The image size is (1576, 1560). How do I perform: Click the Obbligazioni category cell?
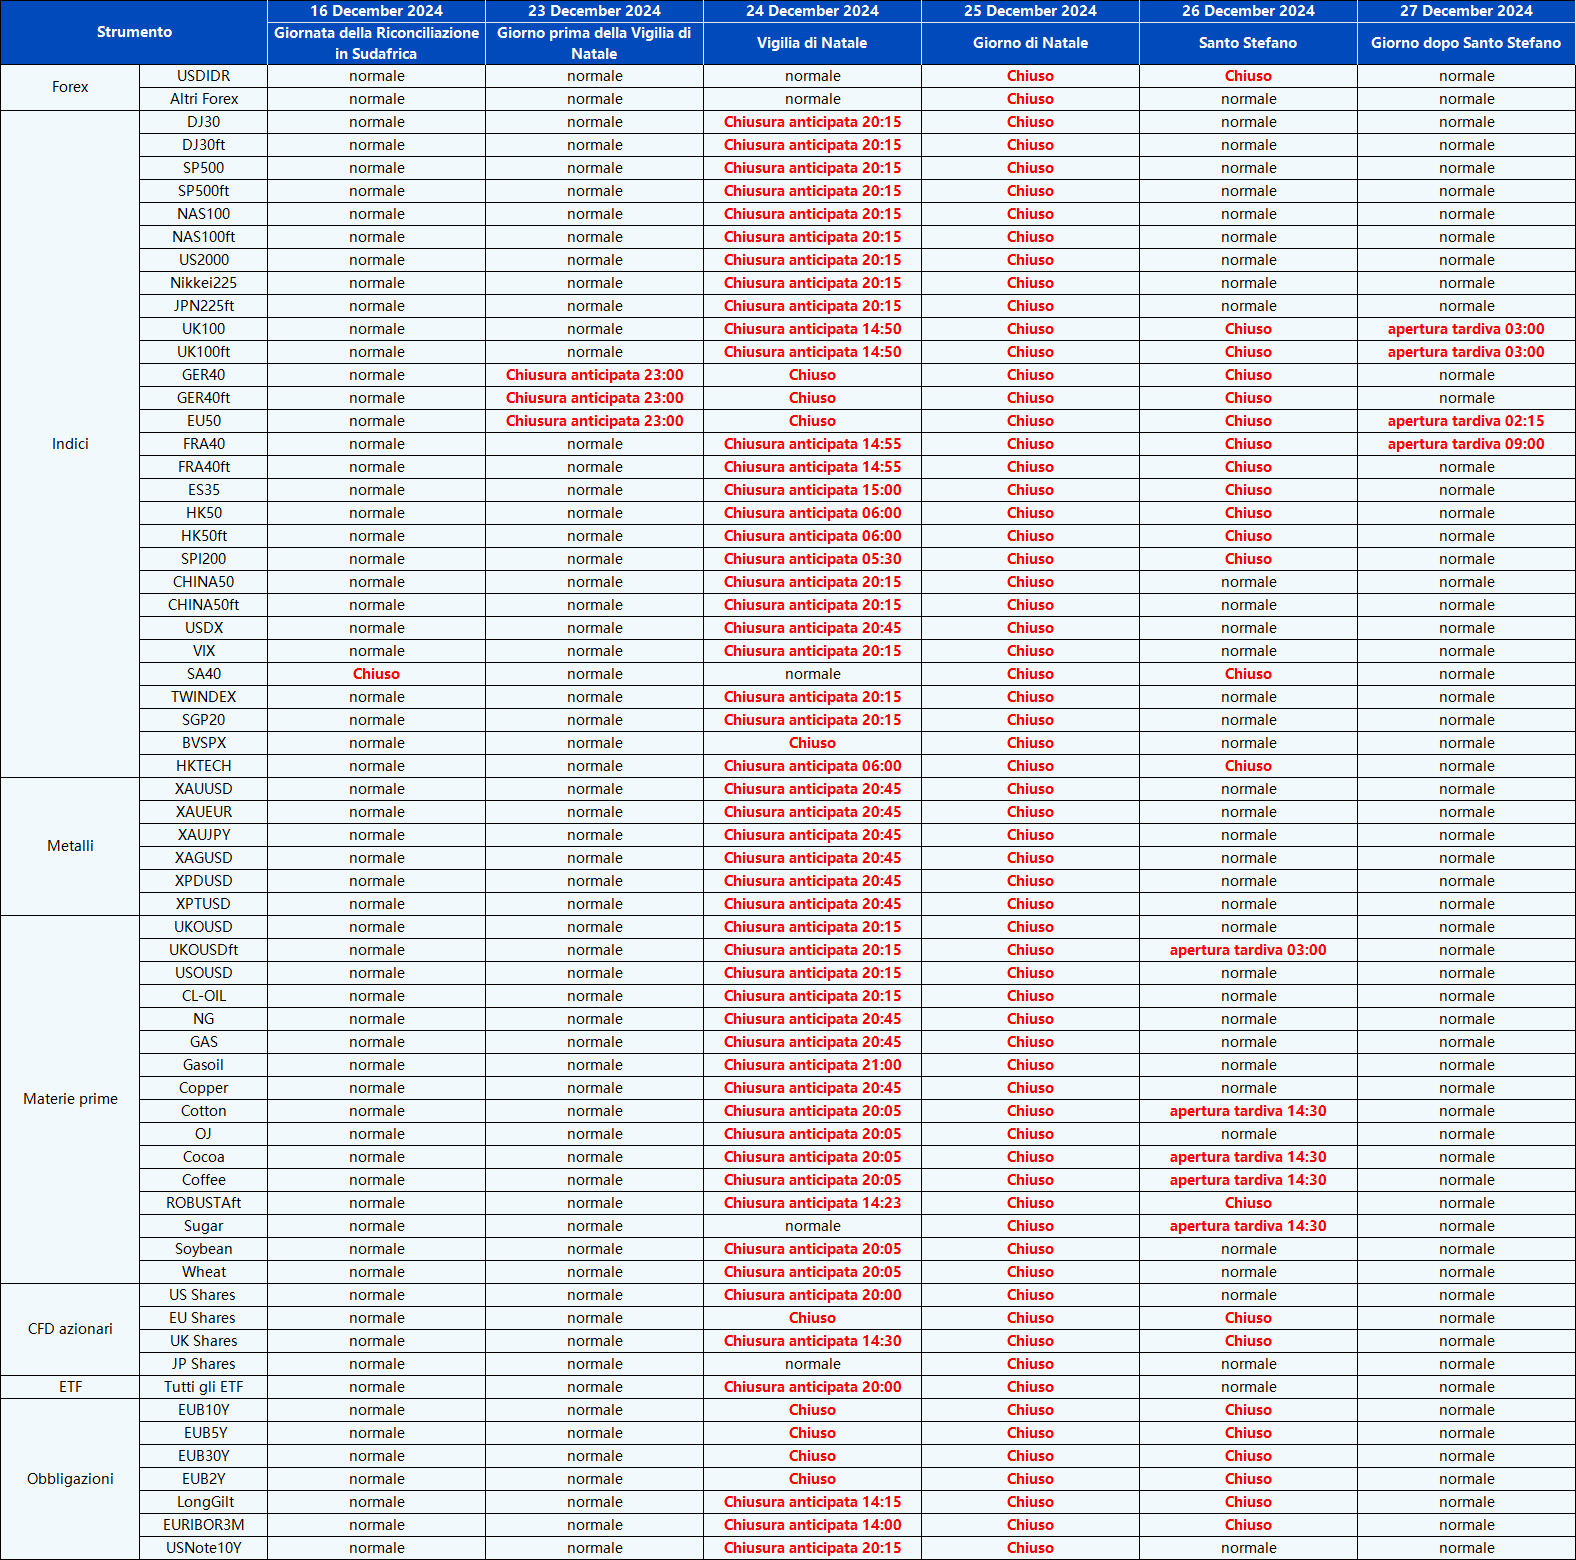coord(70,1479)
